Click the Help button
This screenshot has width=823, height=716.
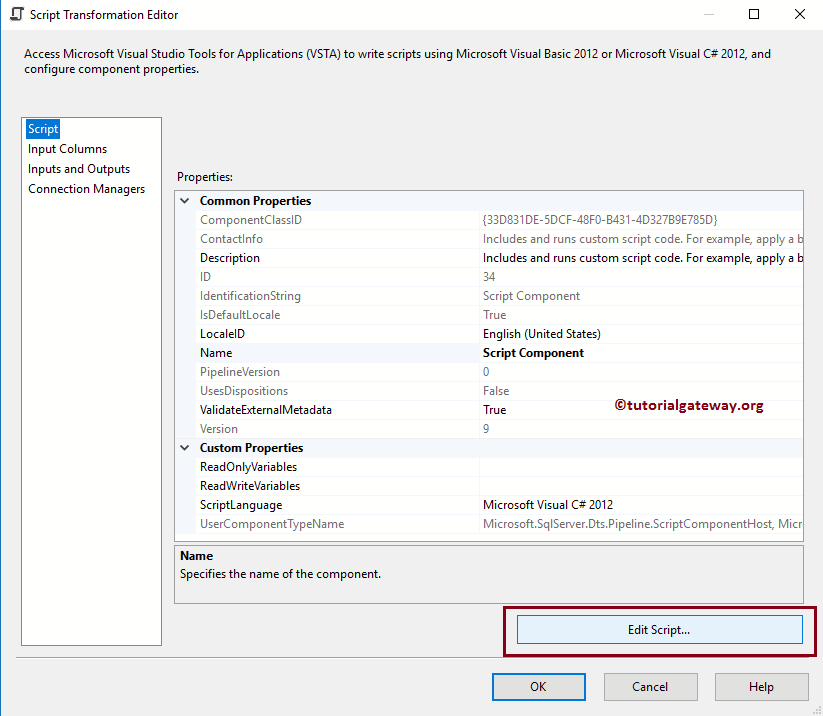(x=761, y=687)
